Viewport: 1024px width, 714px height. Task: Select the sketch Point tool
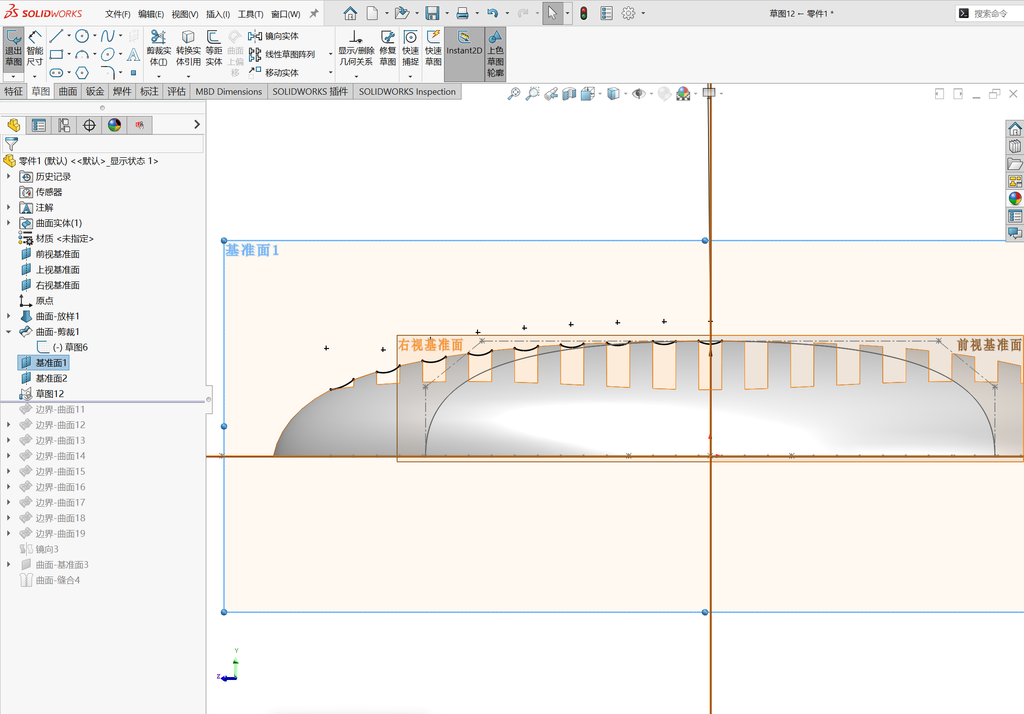point(133,73)
